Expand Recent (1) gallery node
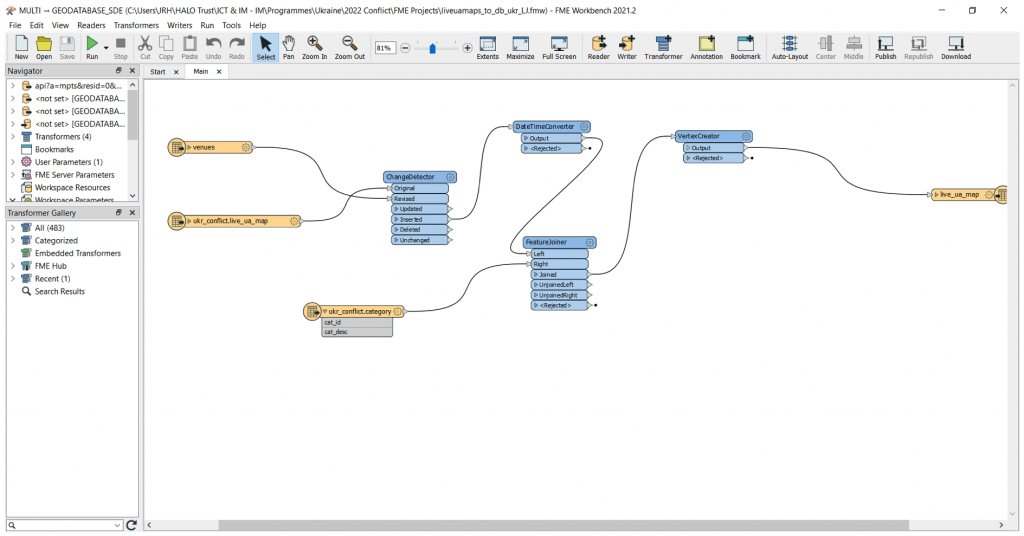Viewport: 1024px width, 536px height. click(12, 279)
